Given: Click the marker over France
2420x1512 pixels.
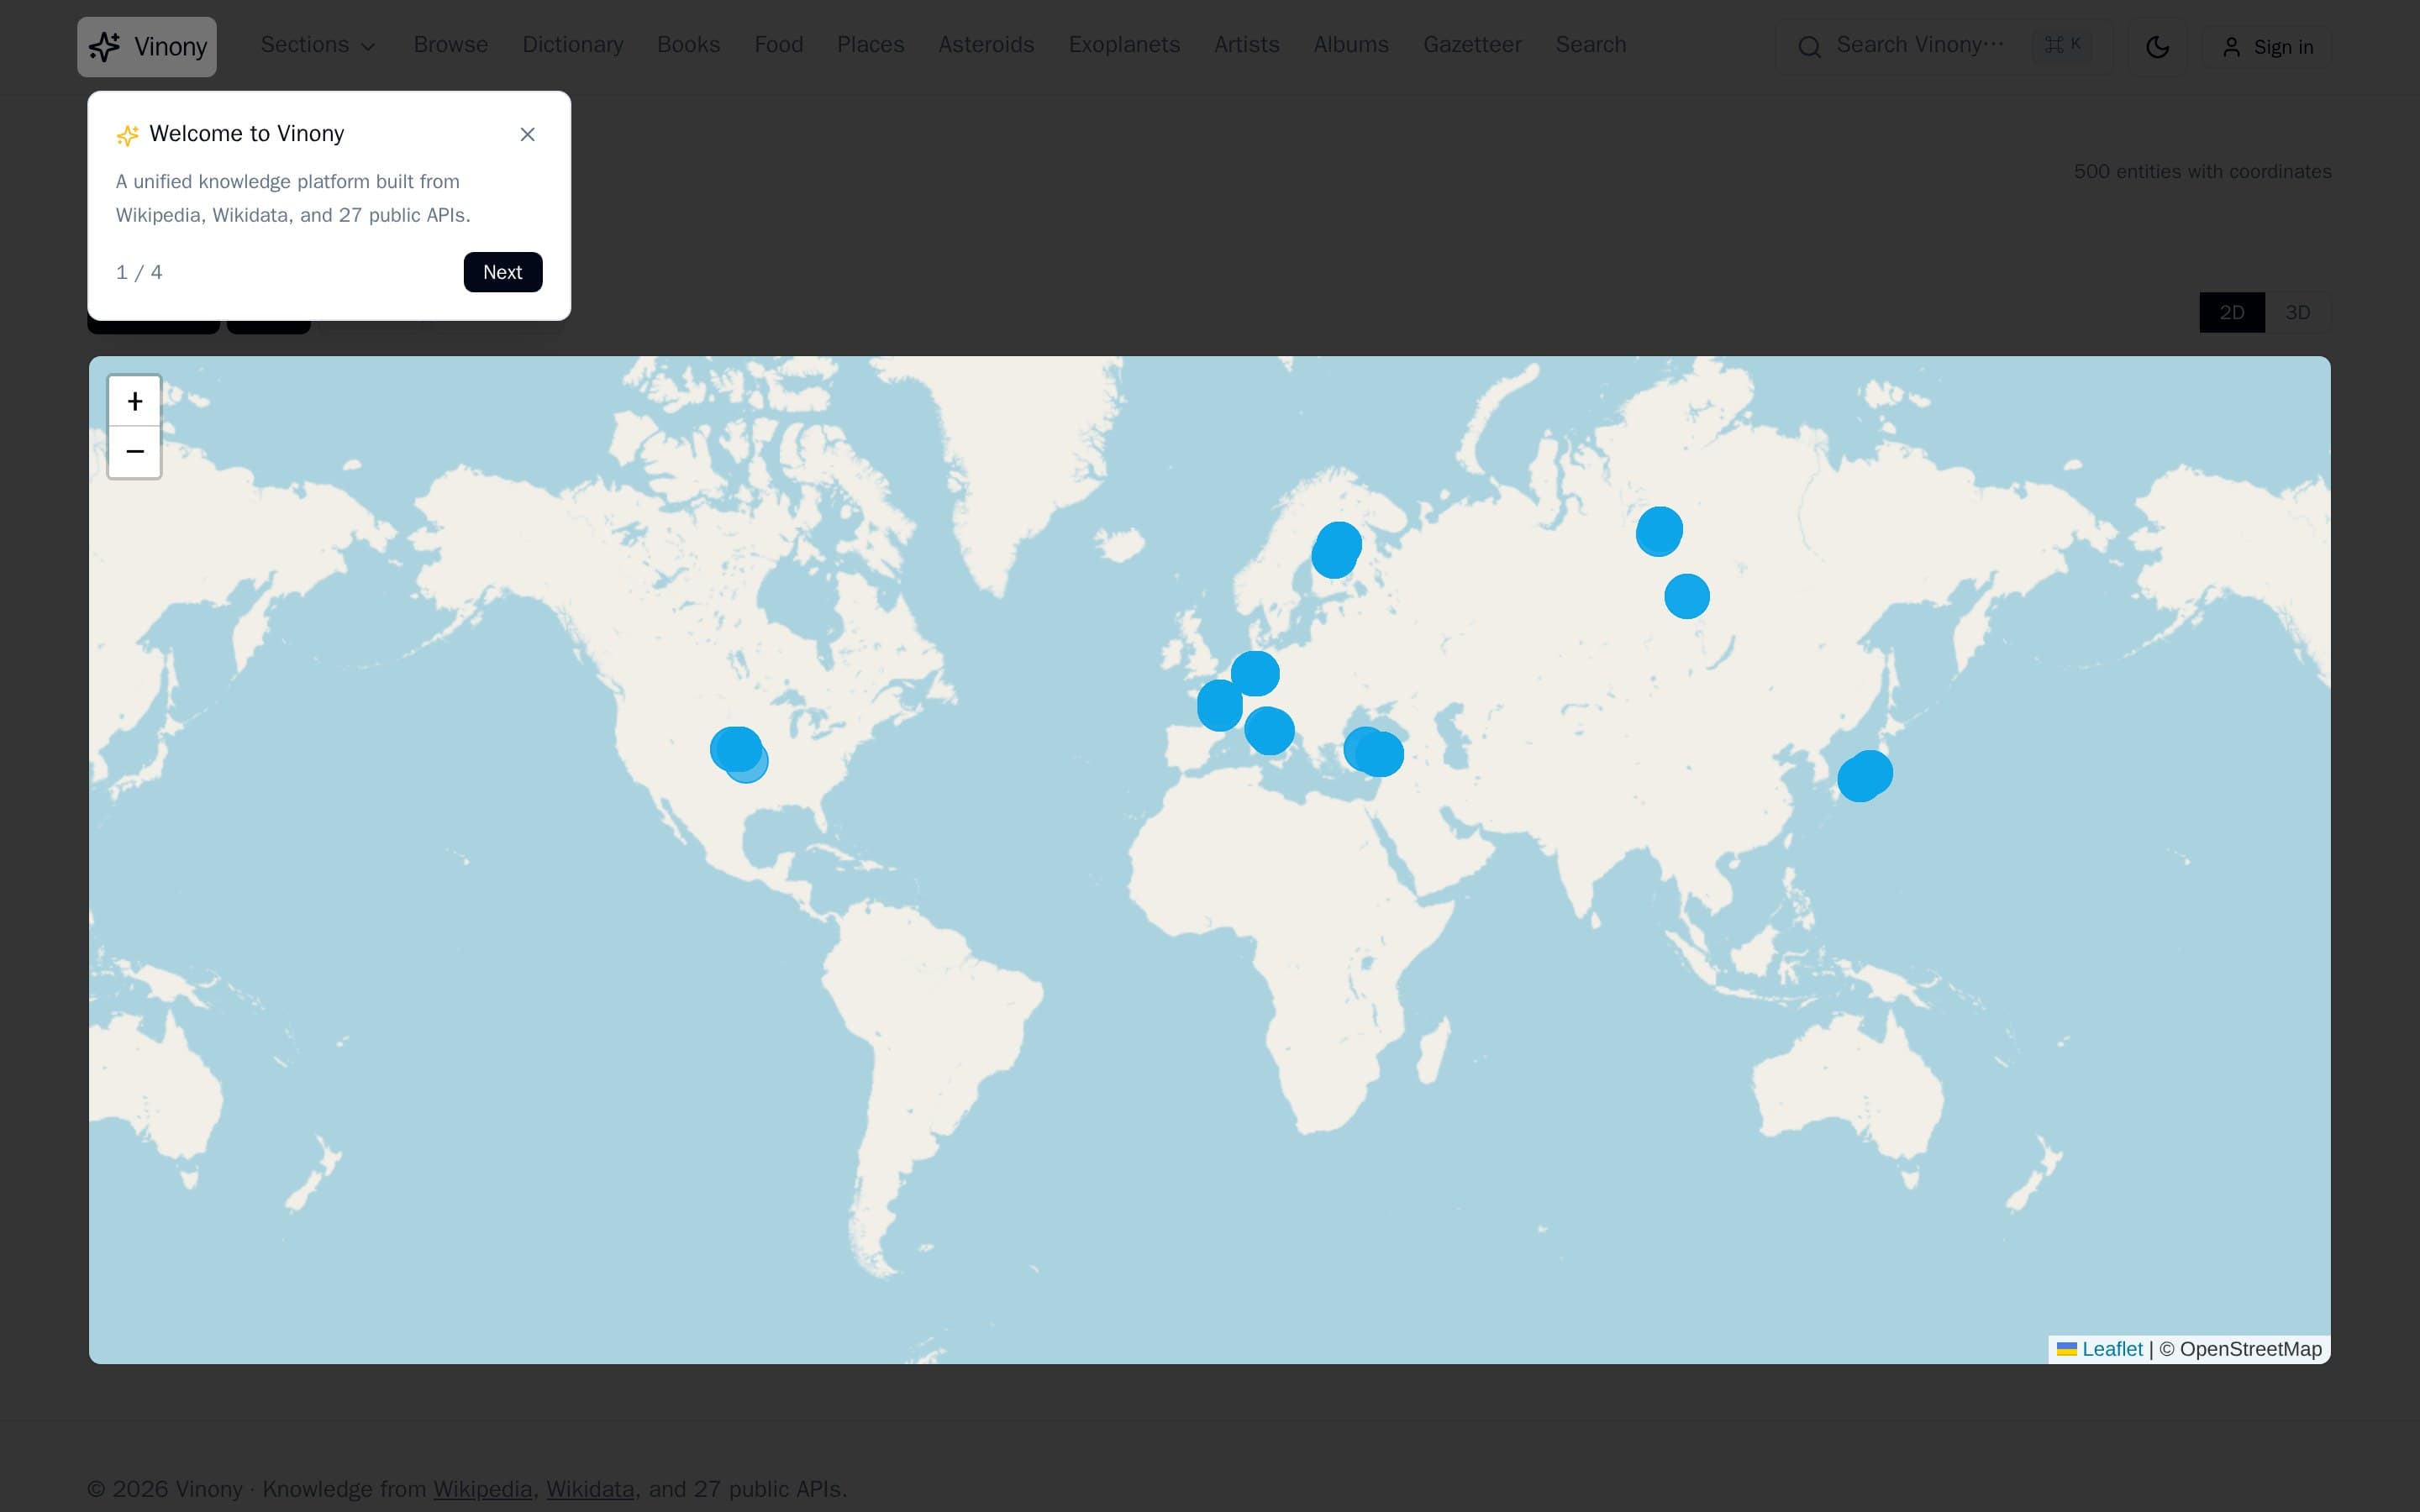Looking at the screenshot, I should (x=1220, y=705).
